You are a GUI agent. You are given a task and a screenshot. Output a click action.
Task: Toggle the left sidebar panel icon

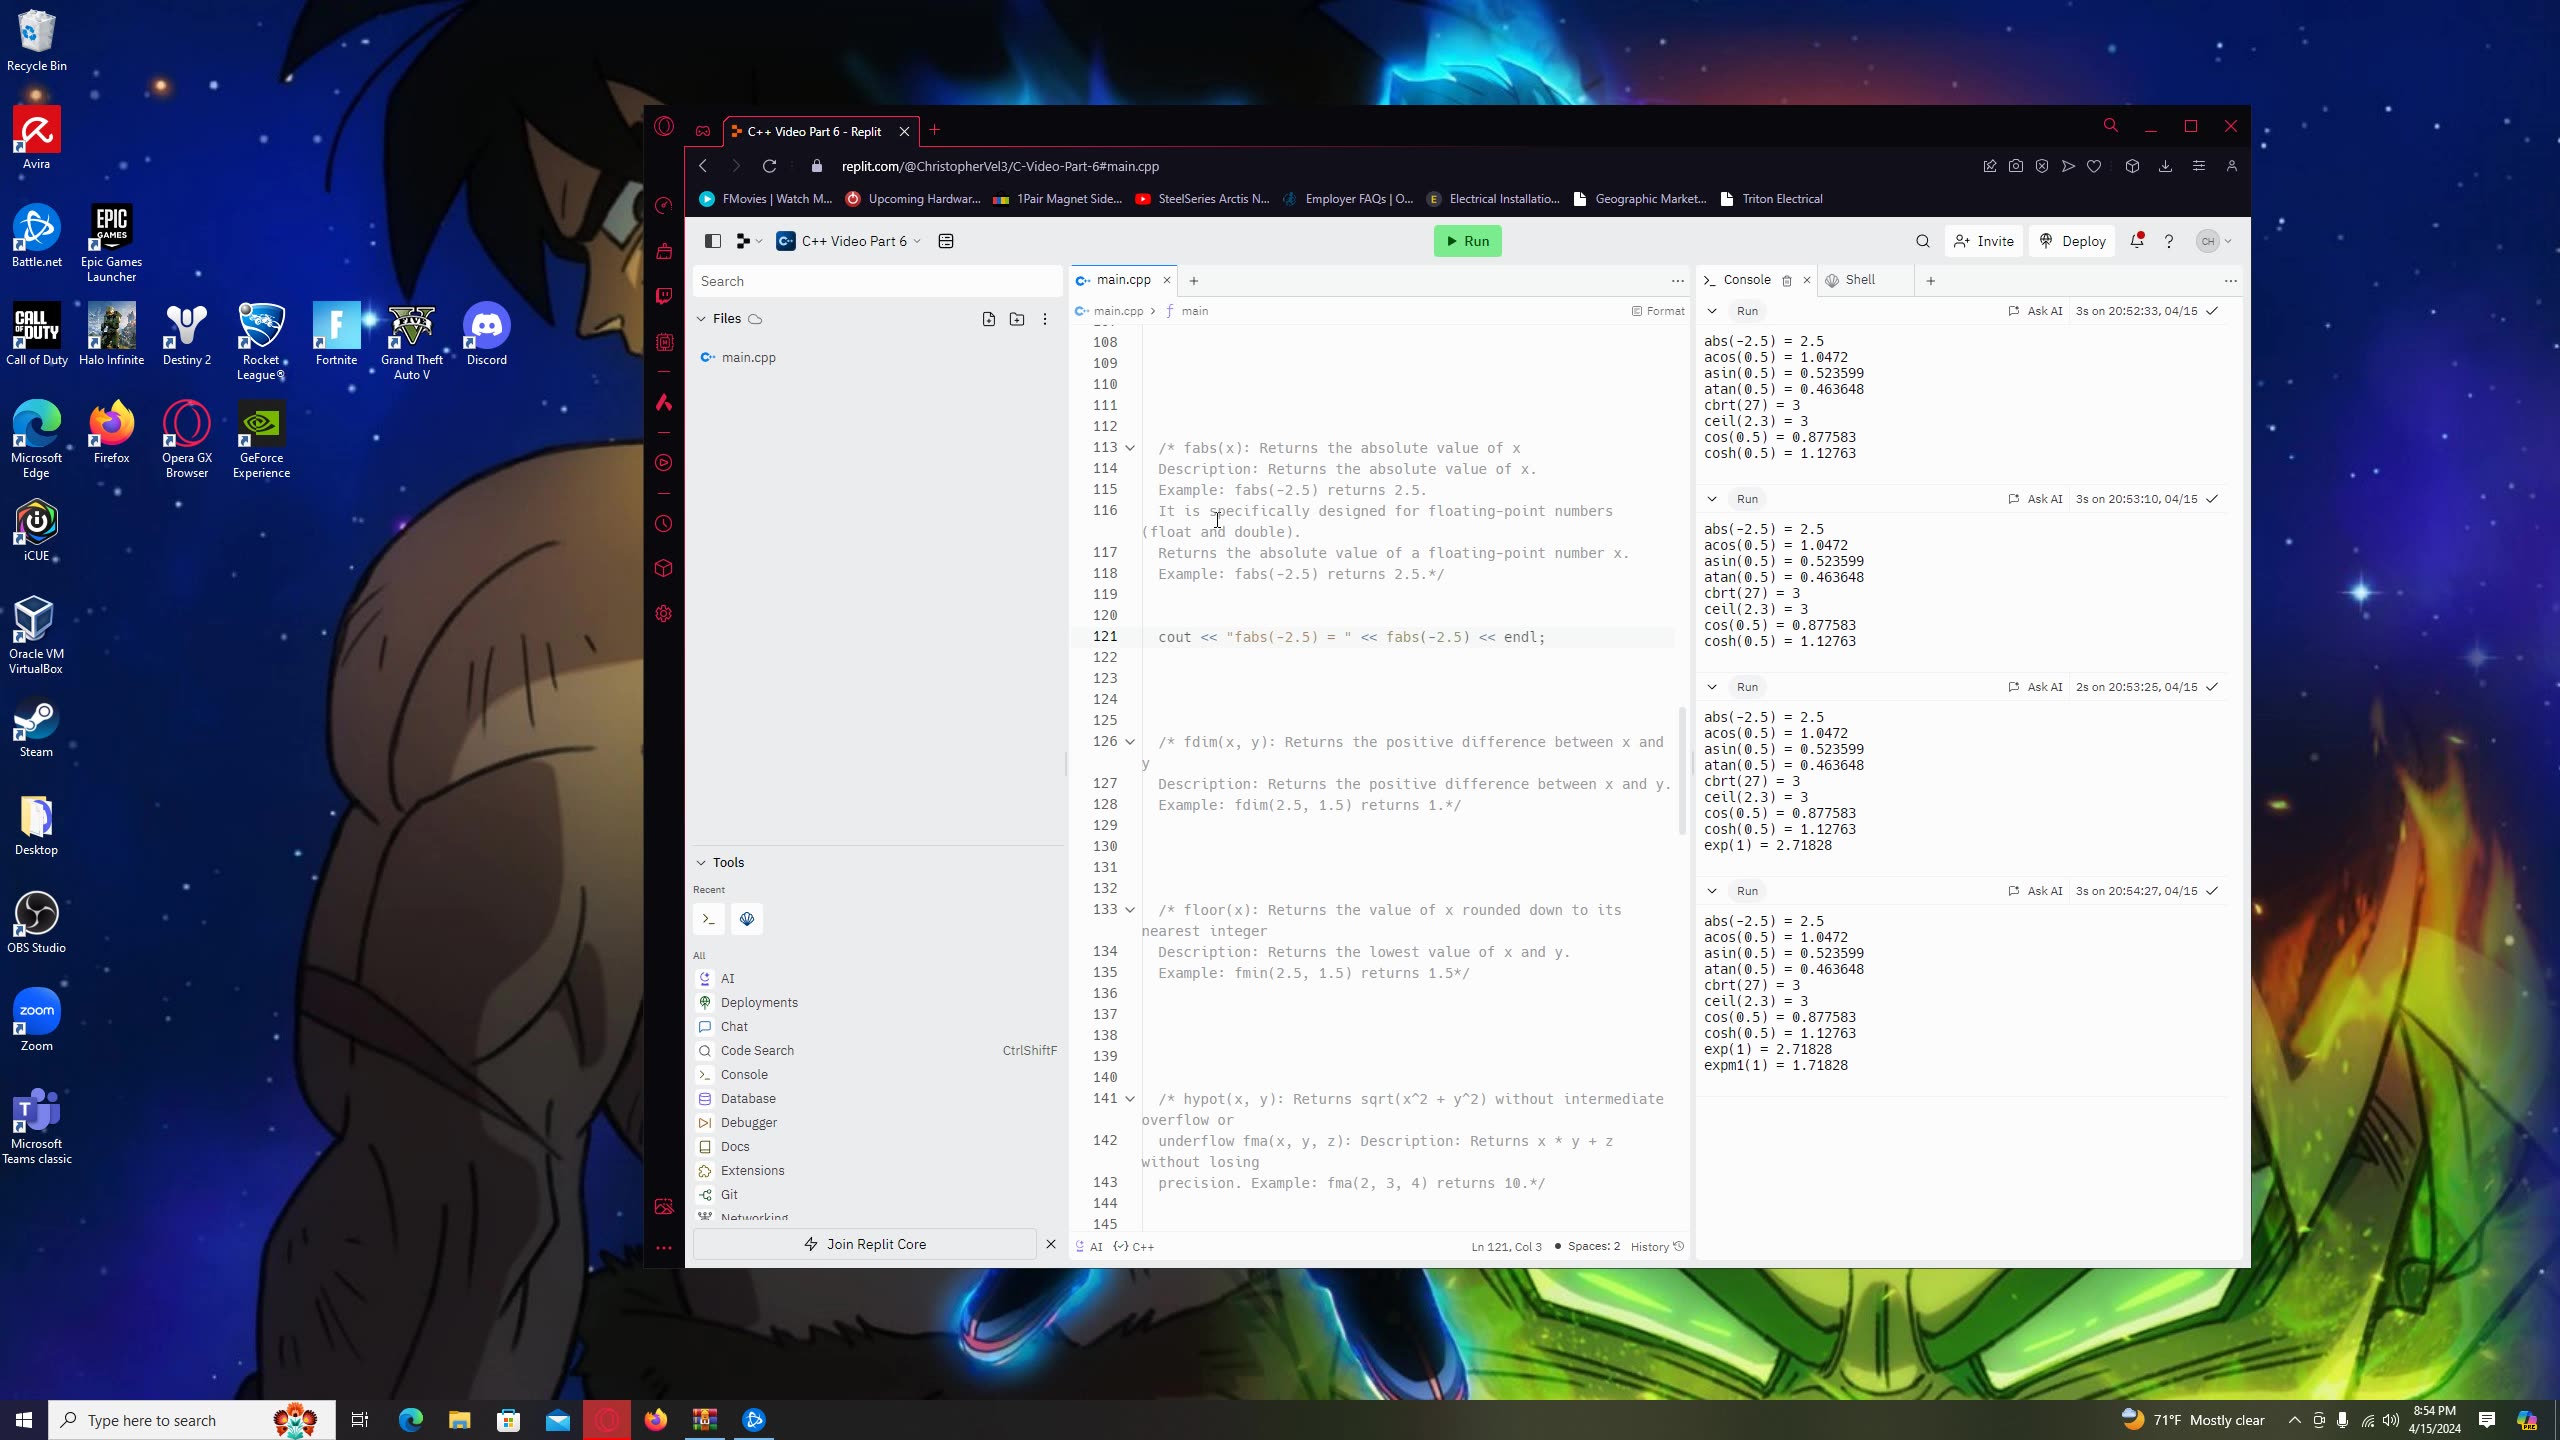coord(712,241)
